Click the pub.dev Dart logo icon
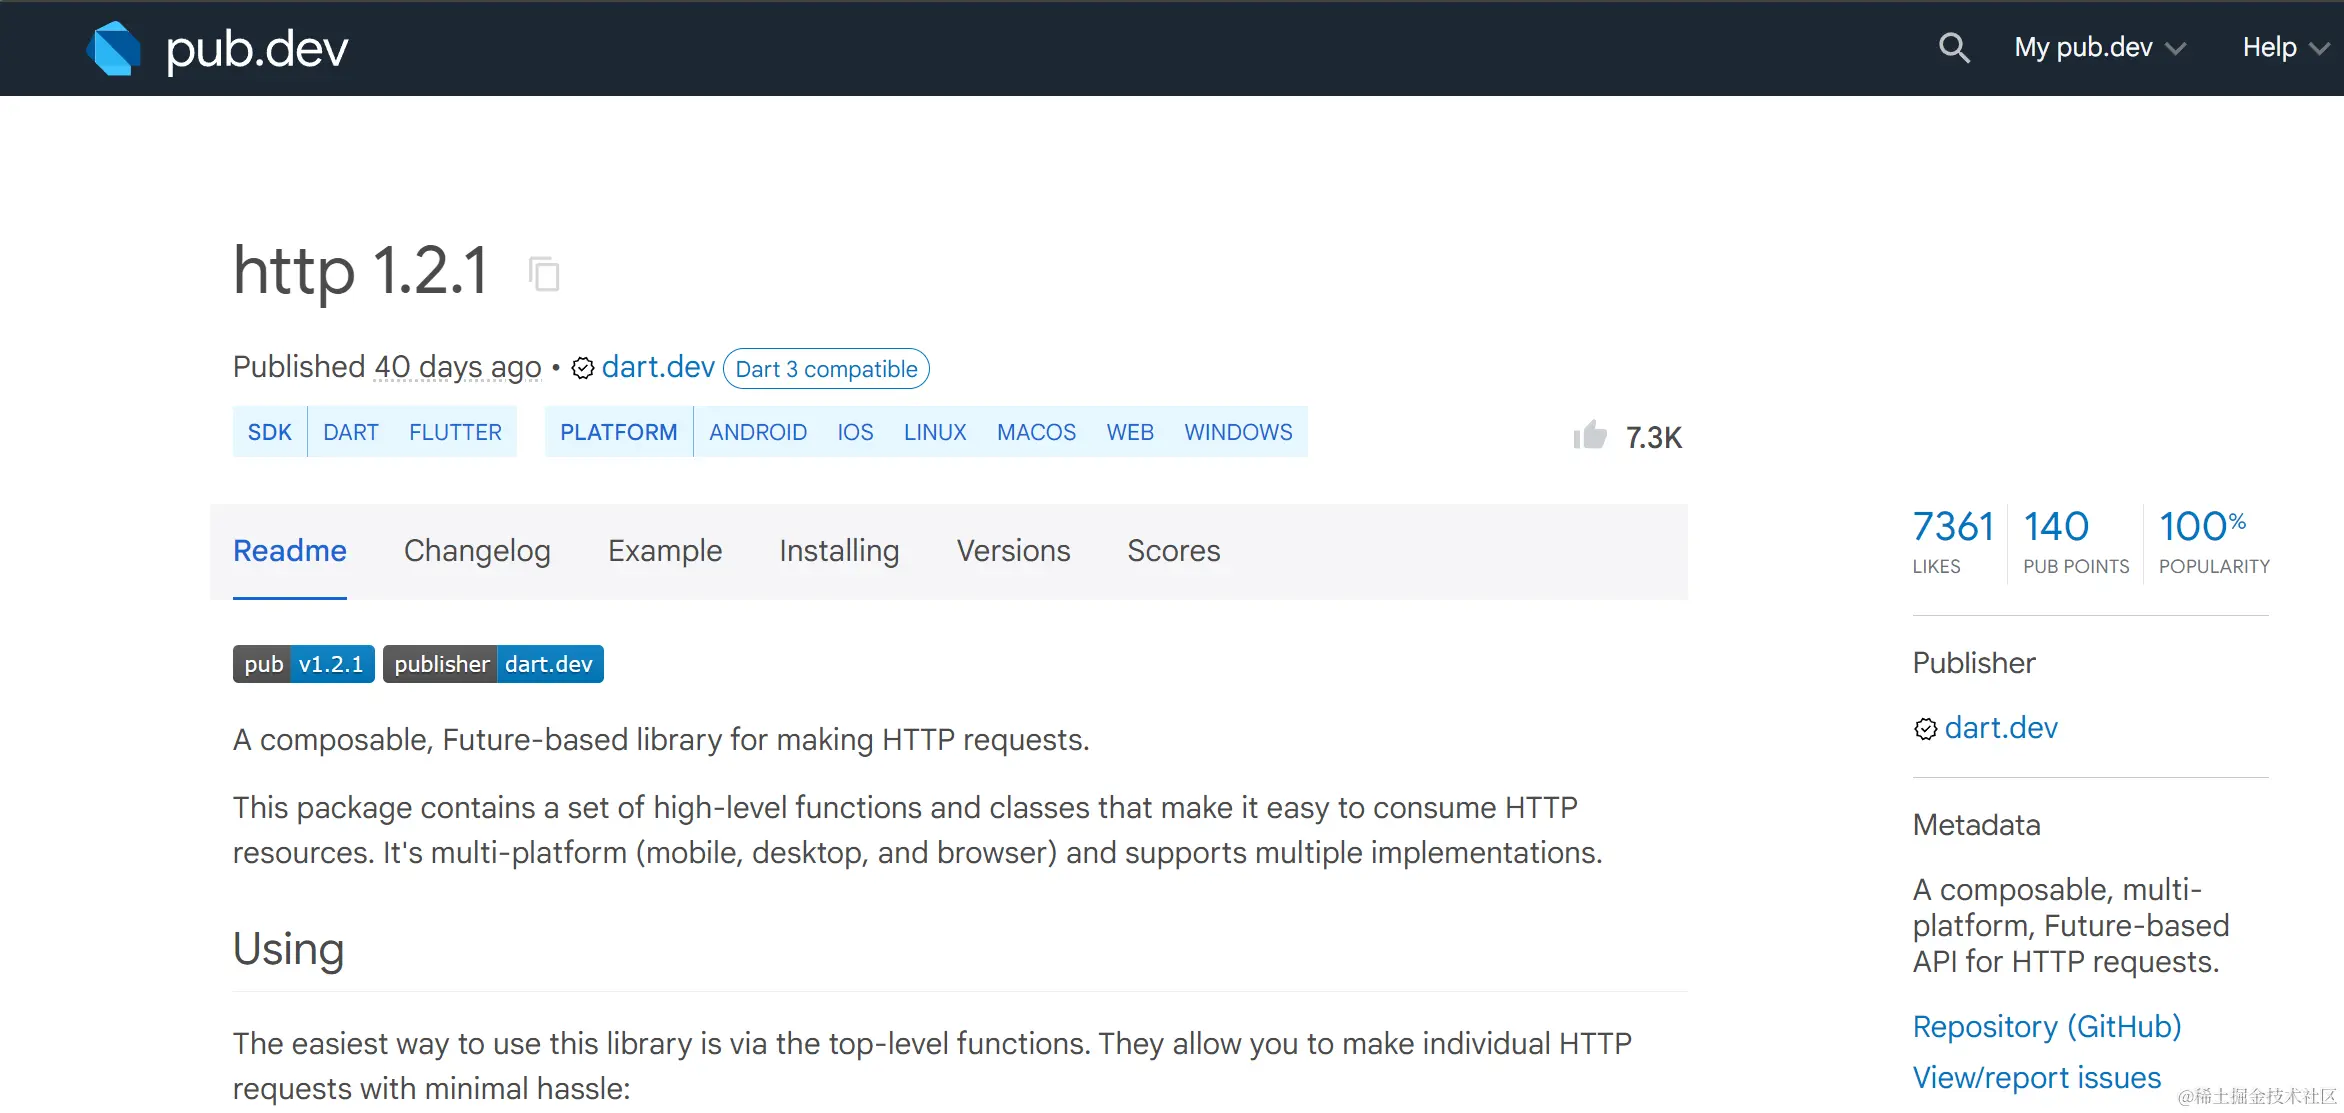The image size is (2344, 1113). (113, 48)
